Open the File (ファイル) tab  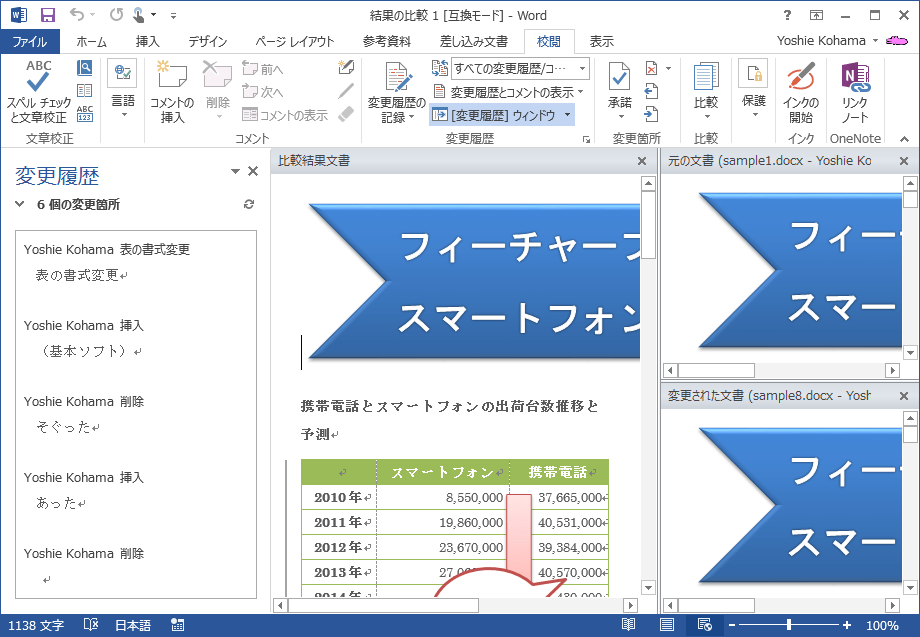pos(30,42)
